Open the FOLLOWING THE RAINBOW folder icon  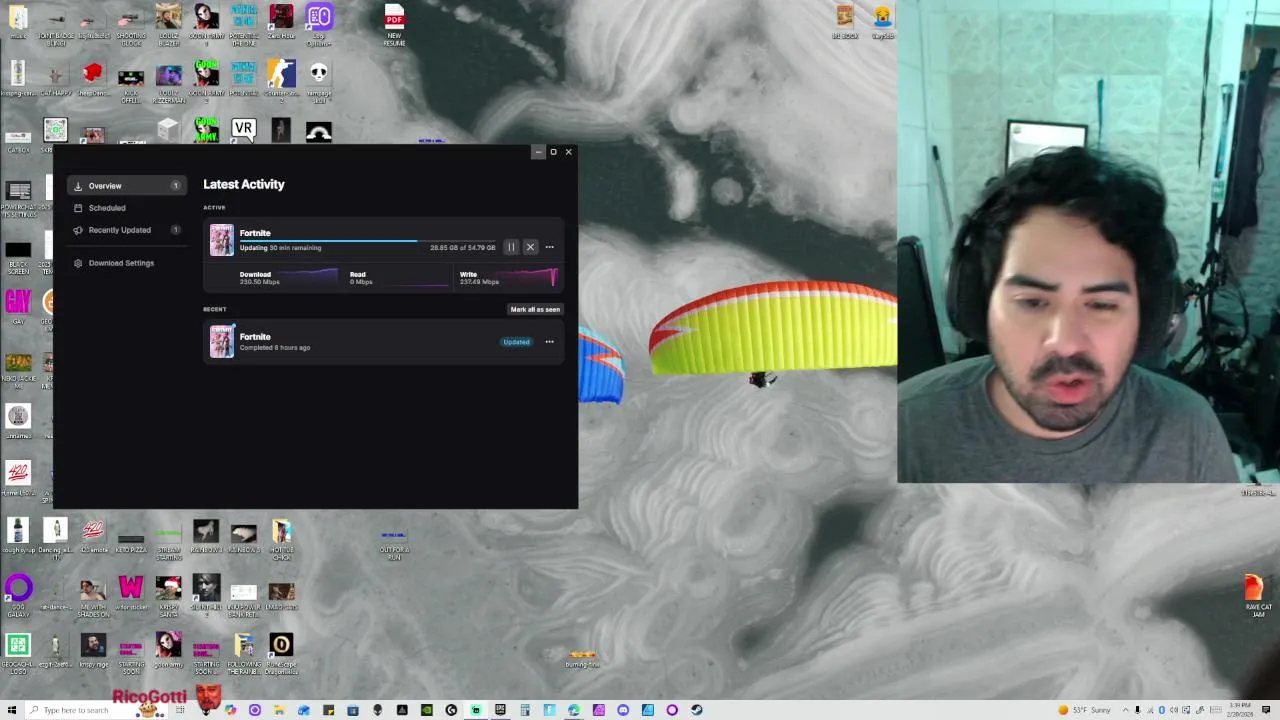pyautogui.click(x=243, y=653)
